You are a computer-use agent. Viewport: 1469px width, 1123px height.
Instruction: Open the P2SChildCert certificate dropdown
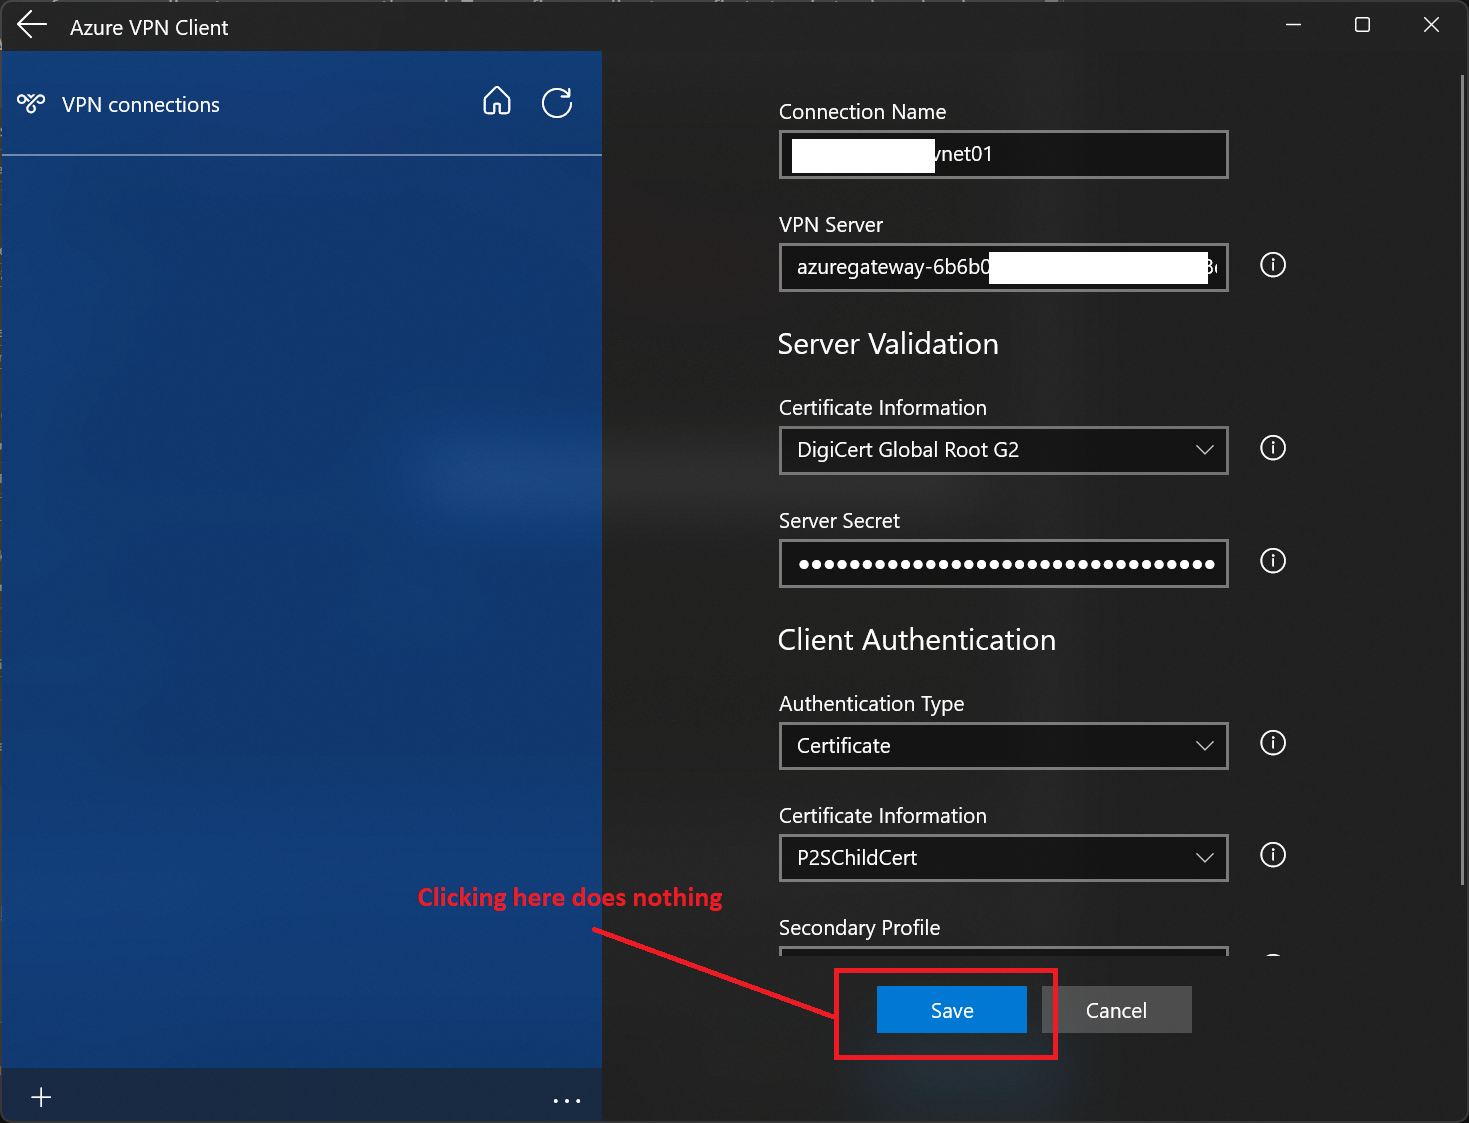pyautogui.click(x=1003, y=858)
